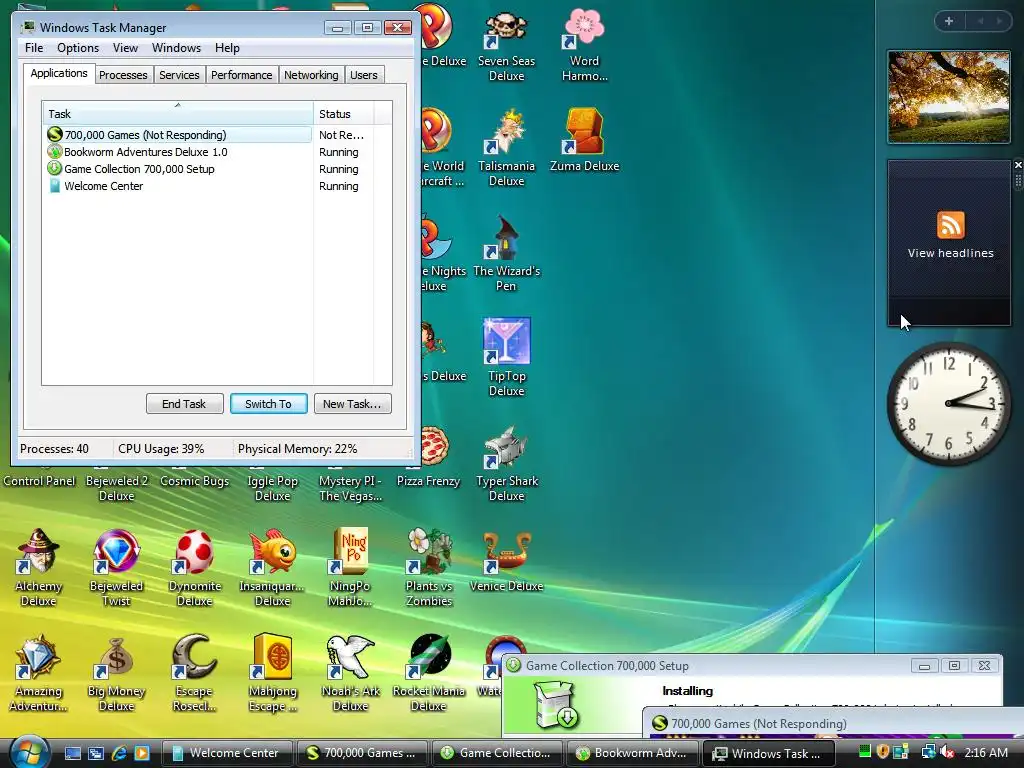
Task: Open Windows Media Player from Quick Launch
Action: click(142, 753)
